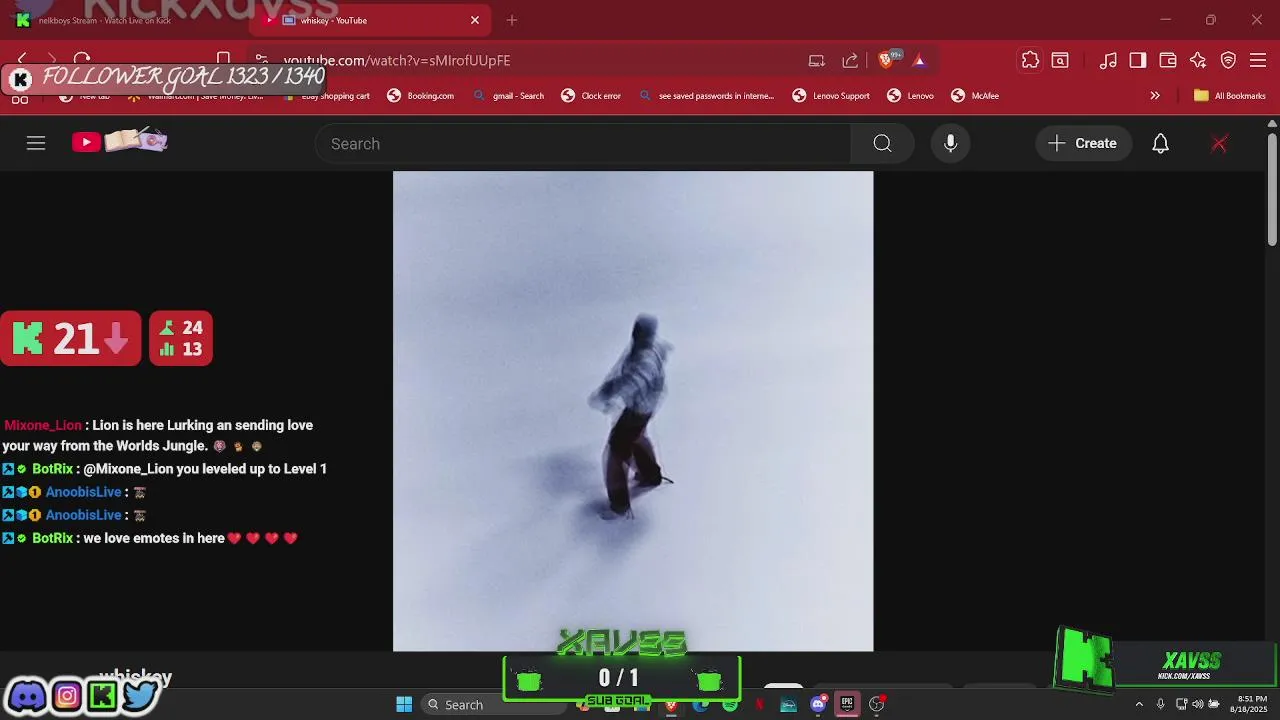The image size is (1280, 720).
Task: Open see saved passwords bookmark
Action: (706, 96)
